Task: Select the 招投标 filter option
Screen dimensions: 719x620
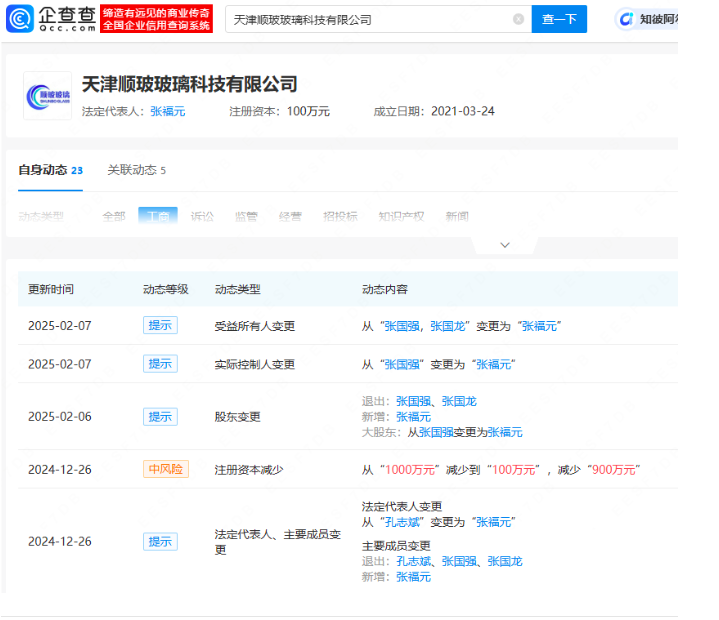Action: pyautogui.click(x=340, y=216)
